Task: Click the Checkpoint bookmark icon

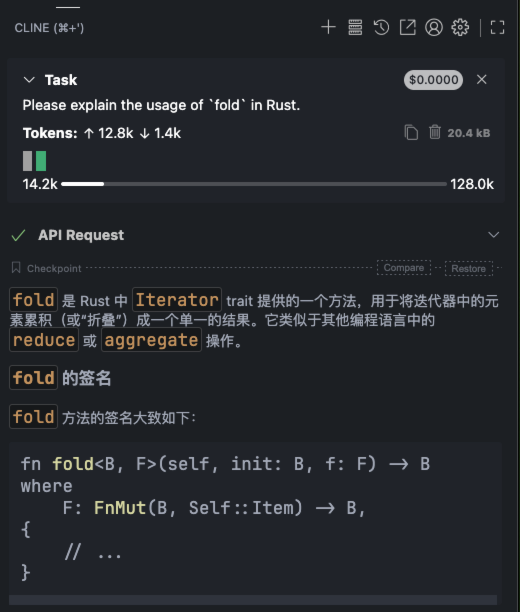Action: point(16,268)
